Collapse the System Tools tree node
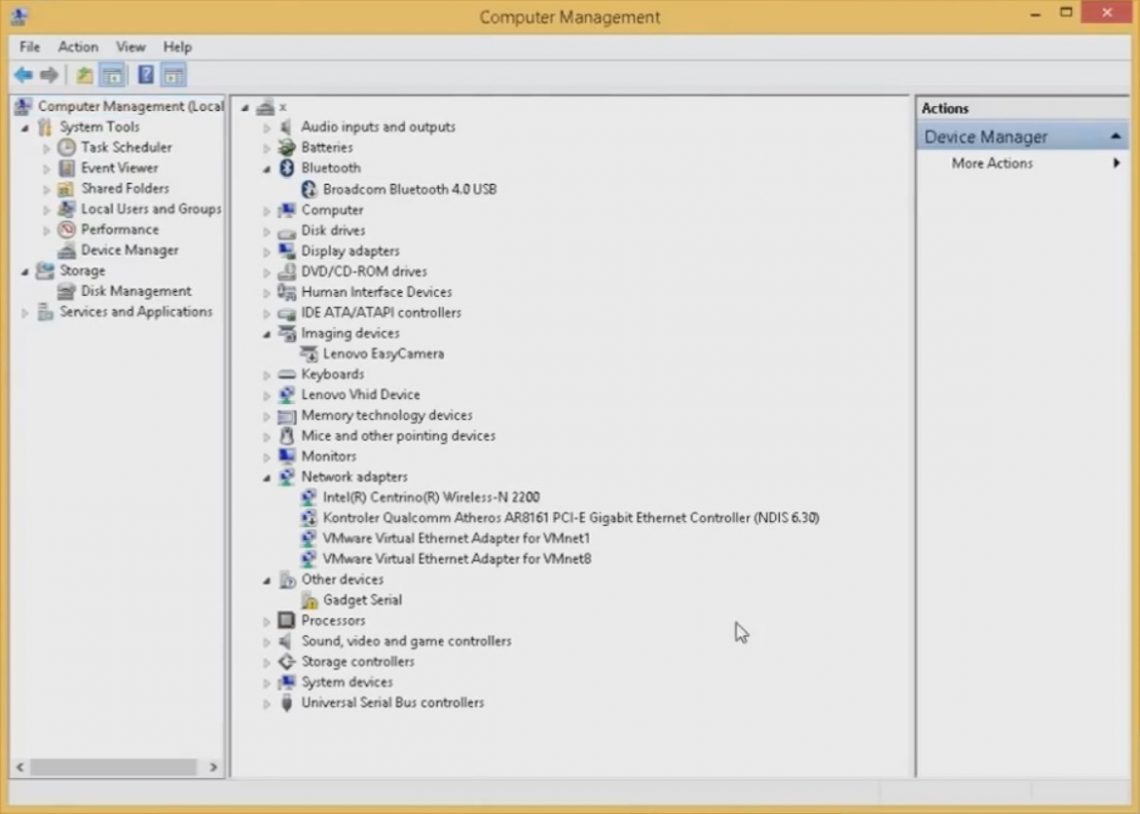The height and width of the screenshot is (814, 1140). [24, 127]
